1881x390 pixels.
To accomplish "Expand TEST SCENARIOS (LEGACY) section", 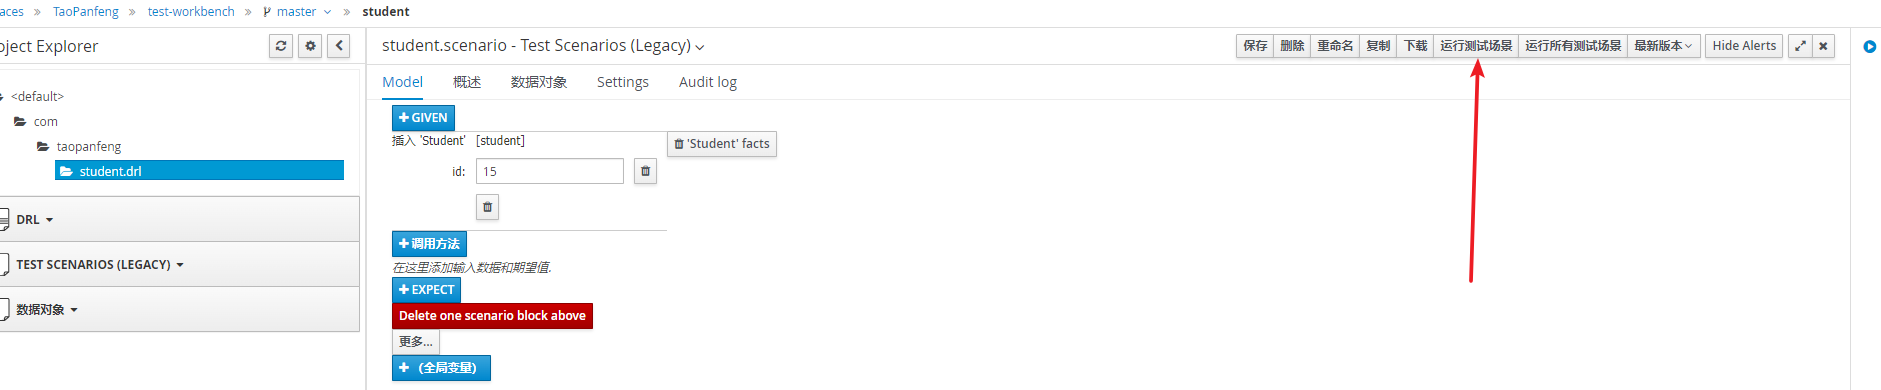I will click(x=100, y=265).
